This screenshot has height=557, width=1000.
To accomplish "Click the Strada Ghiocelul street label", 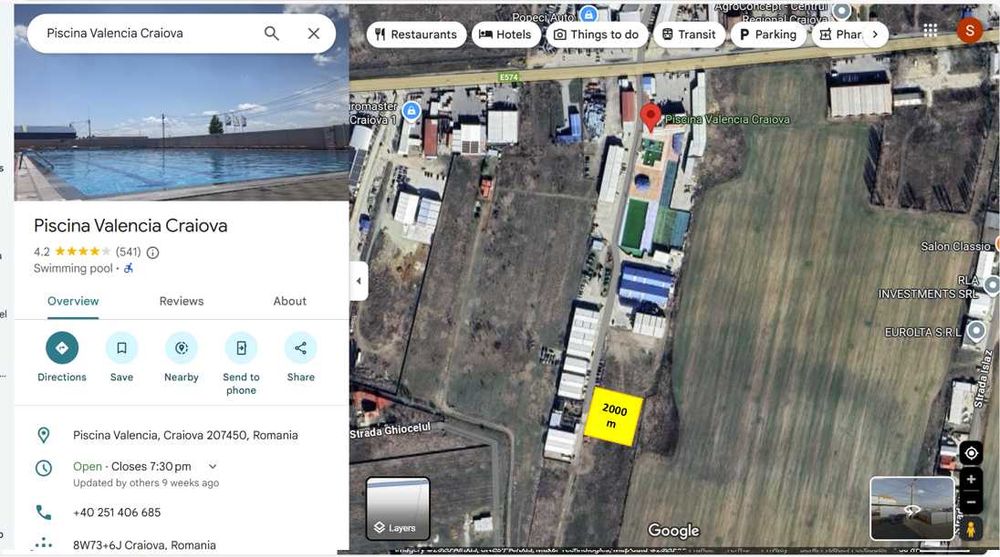I will (x=390, y=431).
